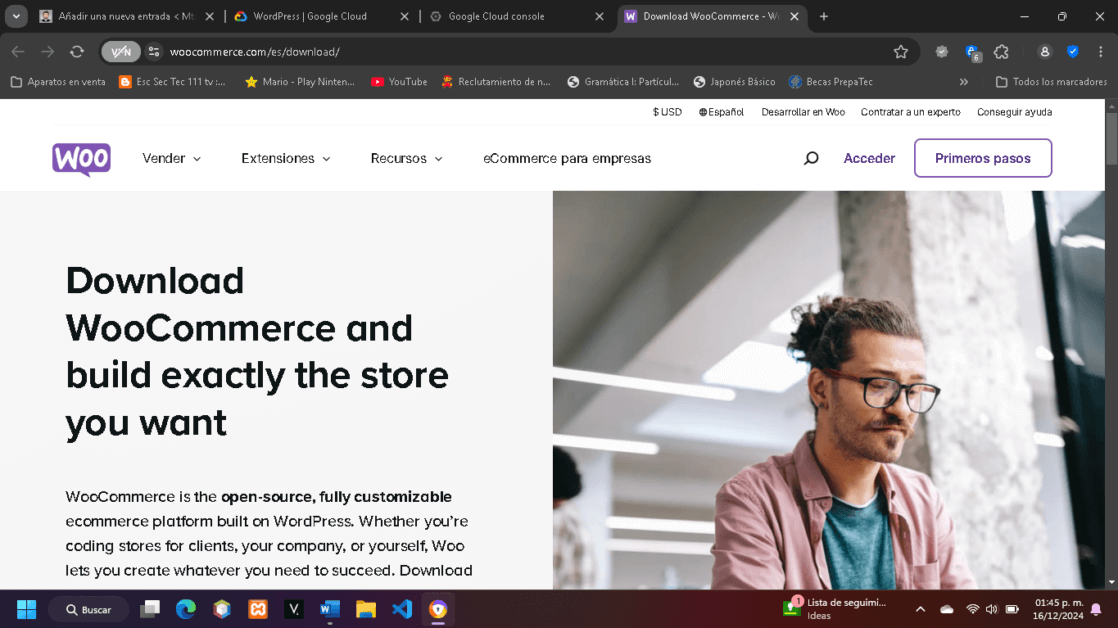Screen dimensions: 1118x628
Task: Switch to the WordPress | Google Cloud tab
Action: [x=310, y=16]
